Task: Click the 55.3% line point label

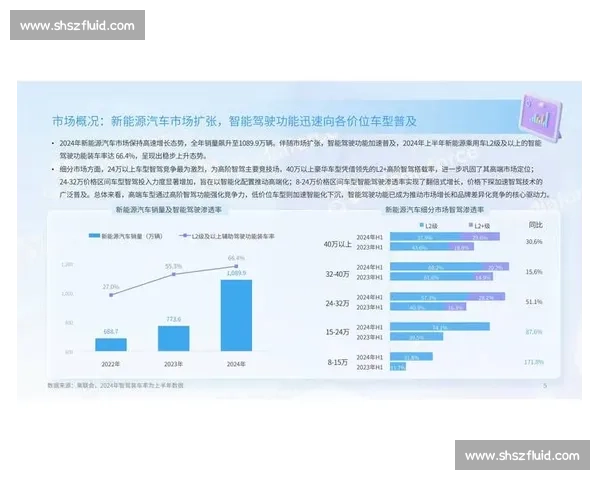Action: tap(174, 266)
